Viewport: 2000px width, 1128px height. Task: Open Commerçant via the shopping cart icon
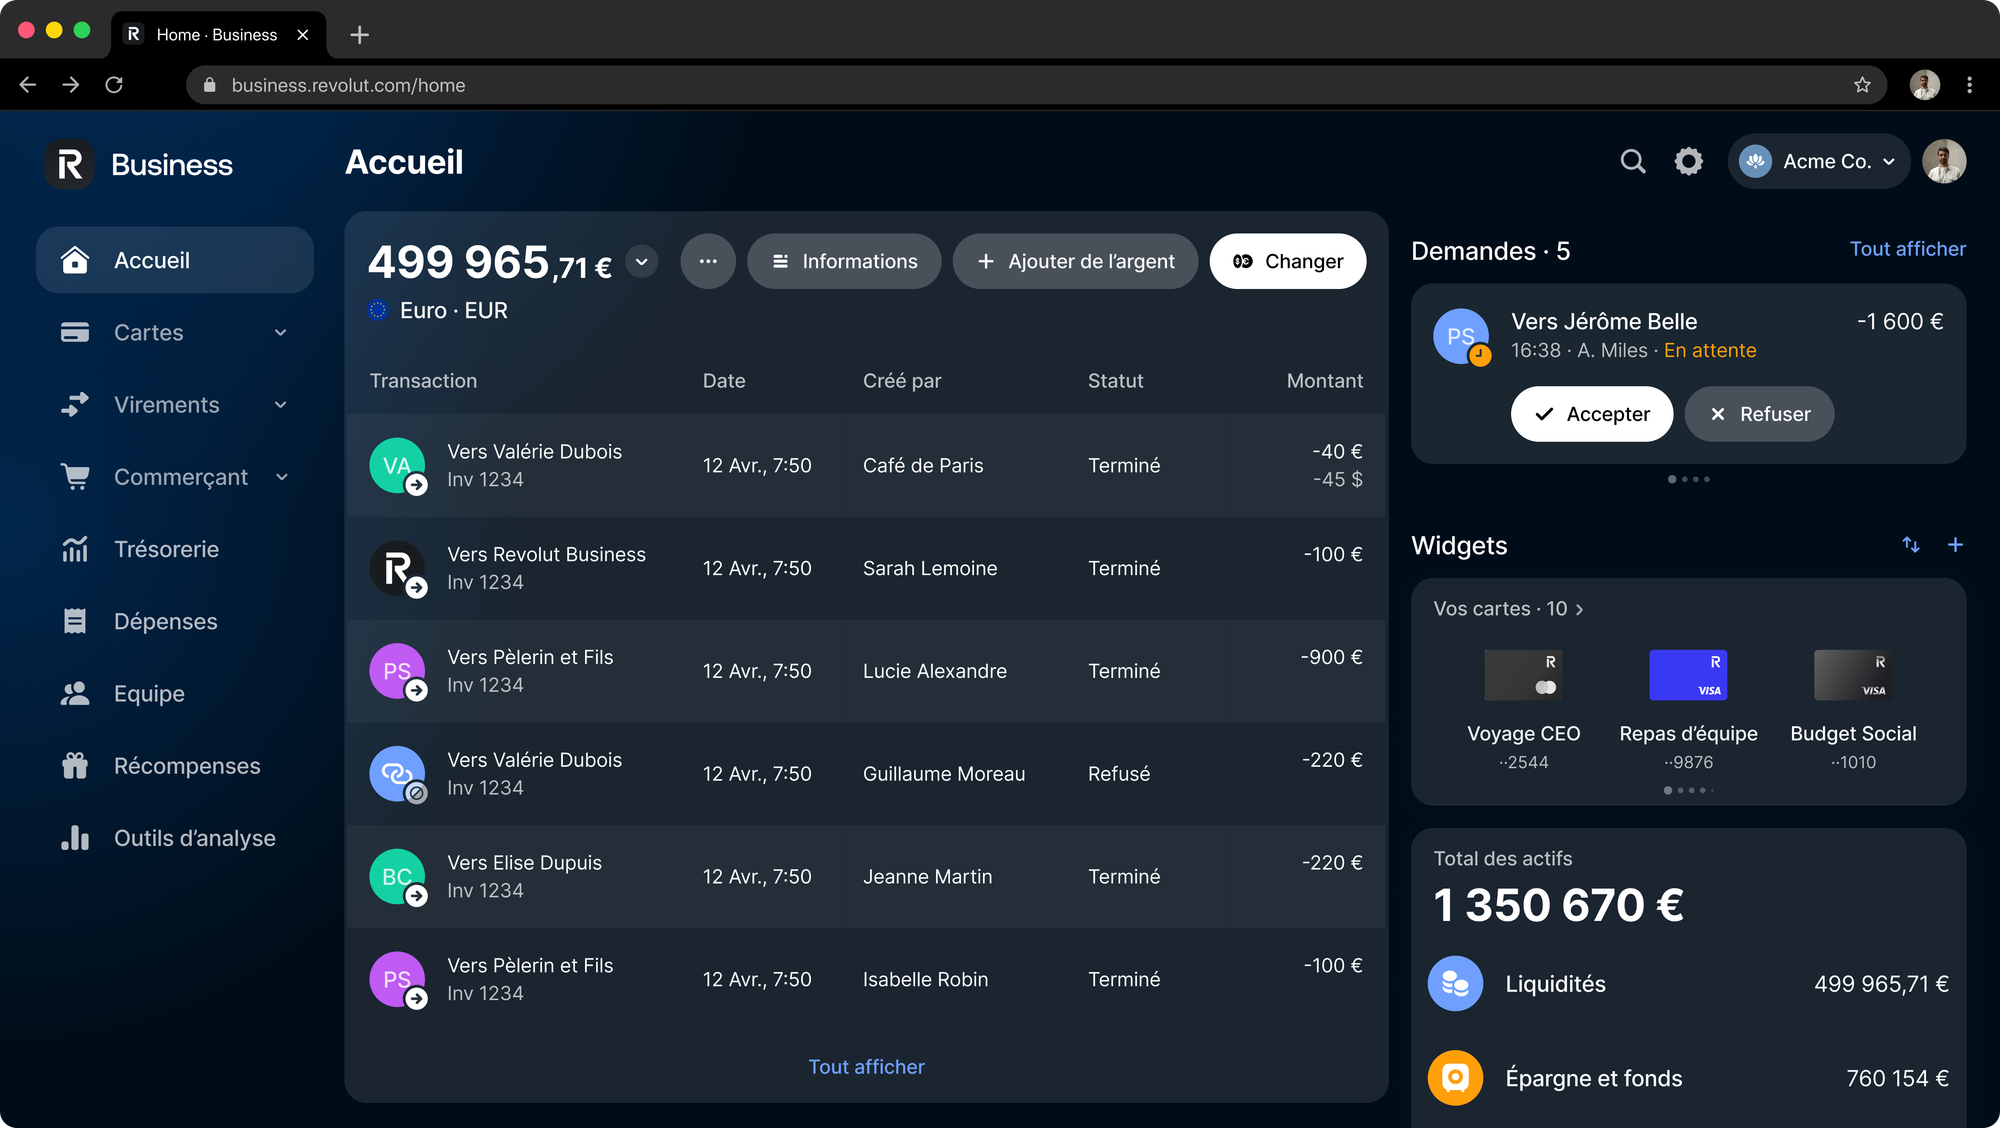(75, 477)
